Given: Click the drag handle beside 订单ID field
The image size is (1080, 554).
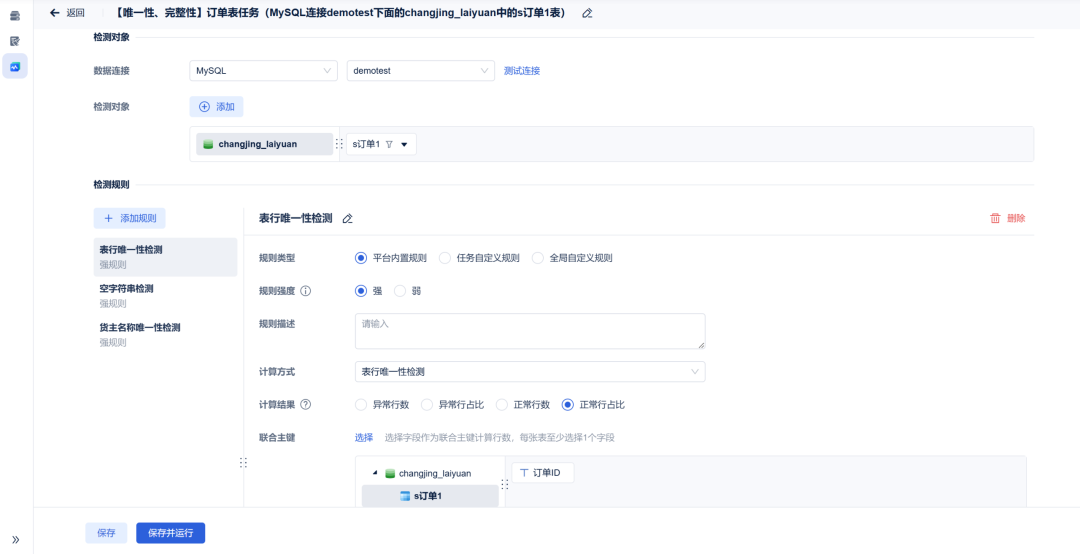Looking at the screenshot, I should [504, 484].
